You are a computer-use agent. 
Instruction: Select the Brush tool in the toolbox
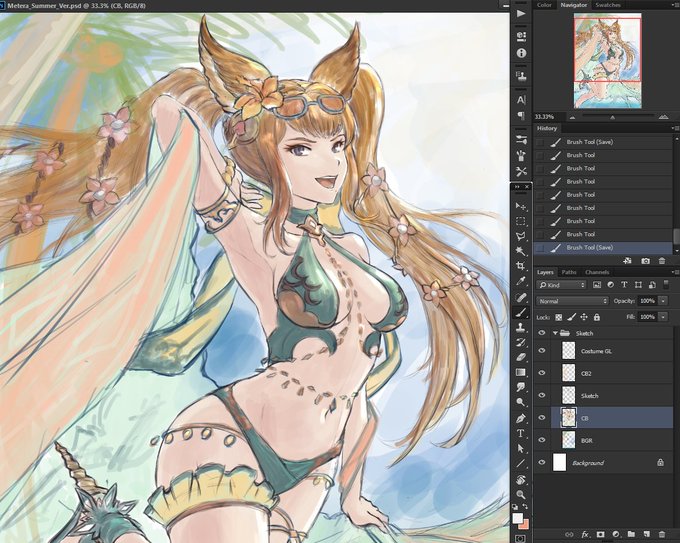pyautogui.click(x=521, y=312)
